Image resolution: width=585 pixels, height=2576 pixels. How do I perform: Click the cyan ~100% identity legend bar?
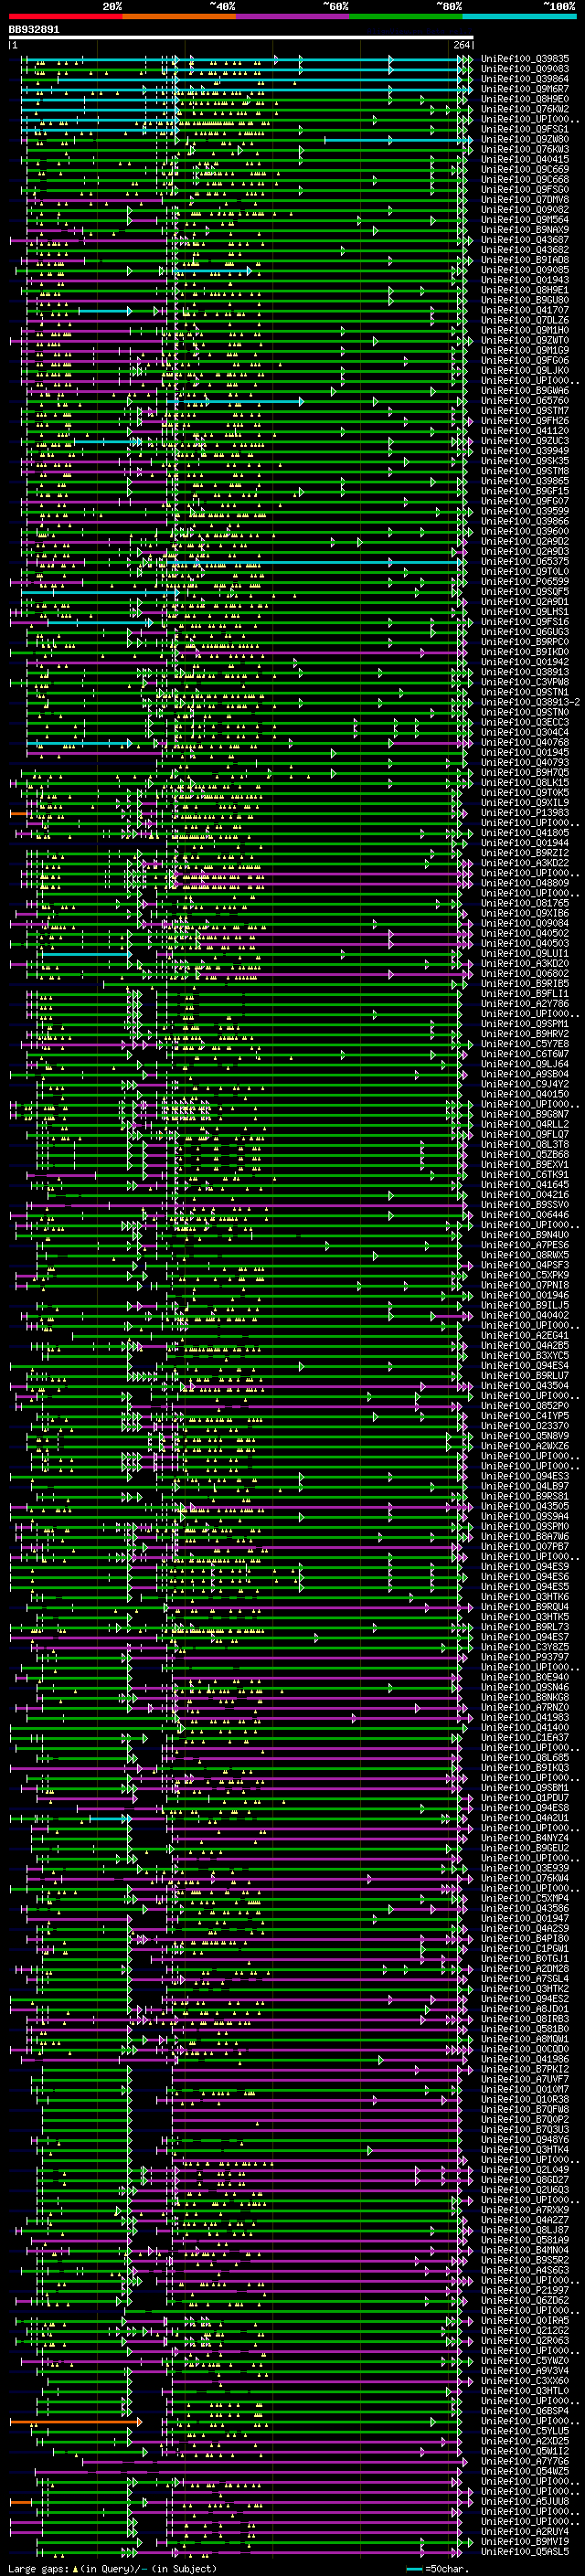tap(520, 17)
